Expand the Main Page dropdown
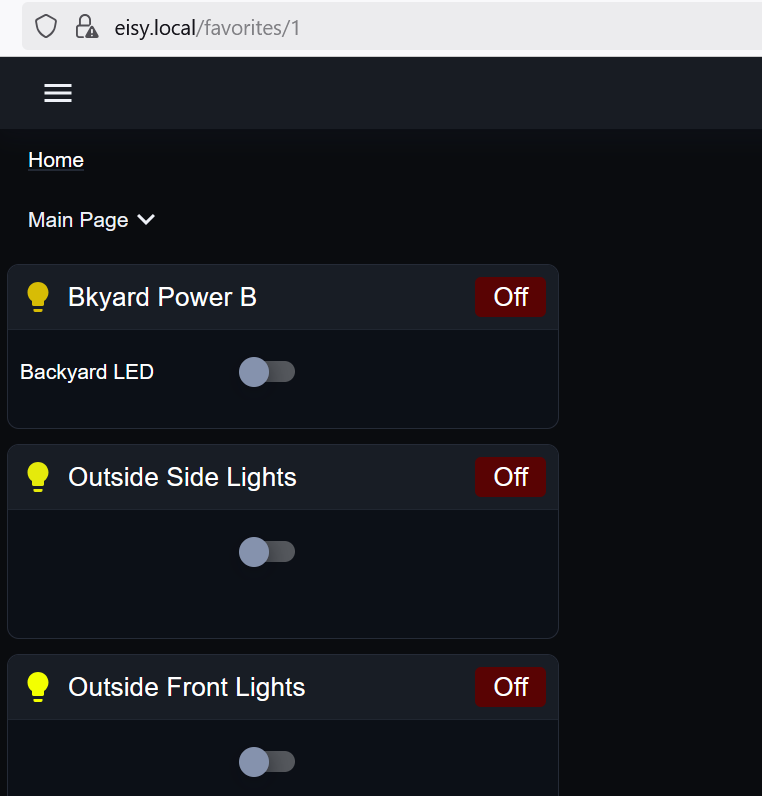 click(x=91, y=220)
